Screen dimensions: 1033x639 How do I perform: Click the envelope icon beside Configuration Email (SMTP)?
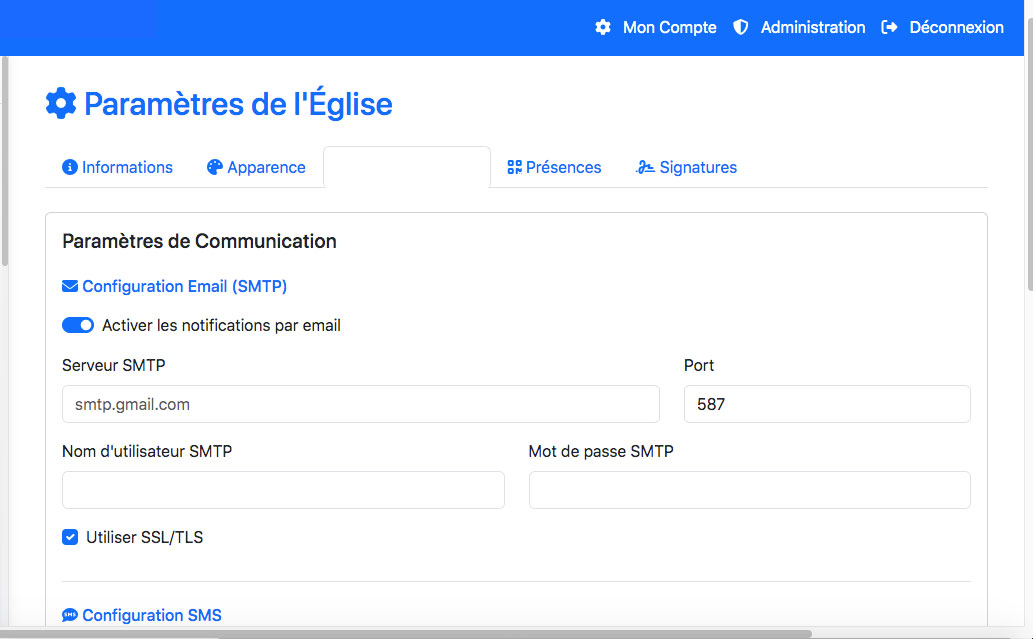[70, 287]
